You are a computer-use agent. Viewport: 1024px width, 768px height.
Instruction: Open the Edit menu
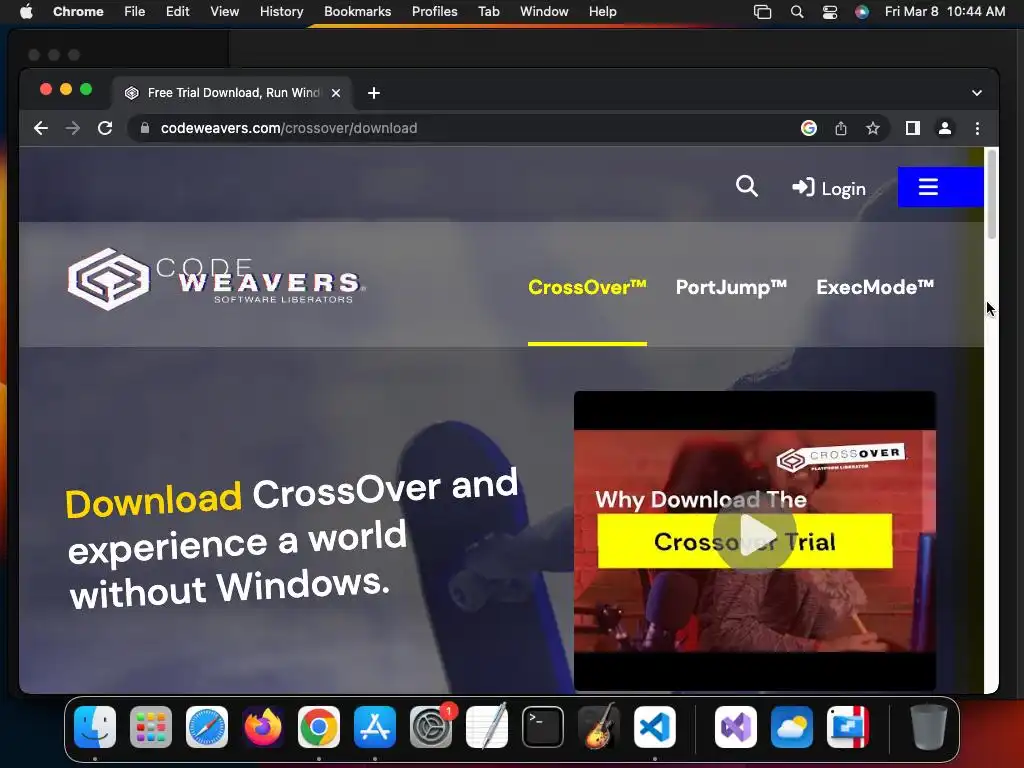178,11
